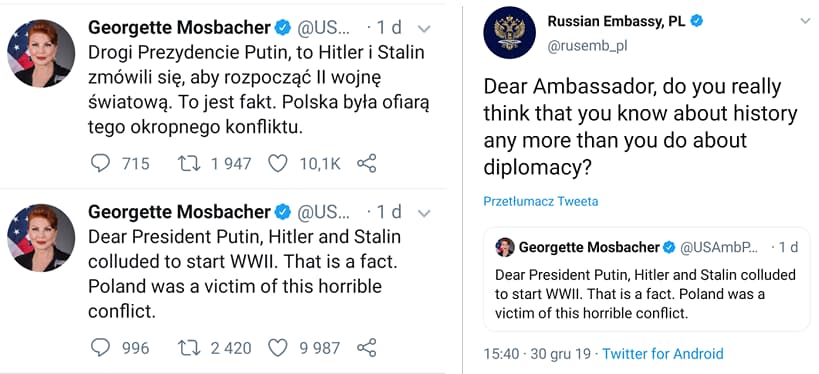Share the English Mosbacher tweet
The width and height of the screenshot is (819, 374).
pyautogui.click(x=367, y=348)
